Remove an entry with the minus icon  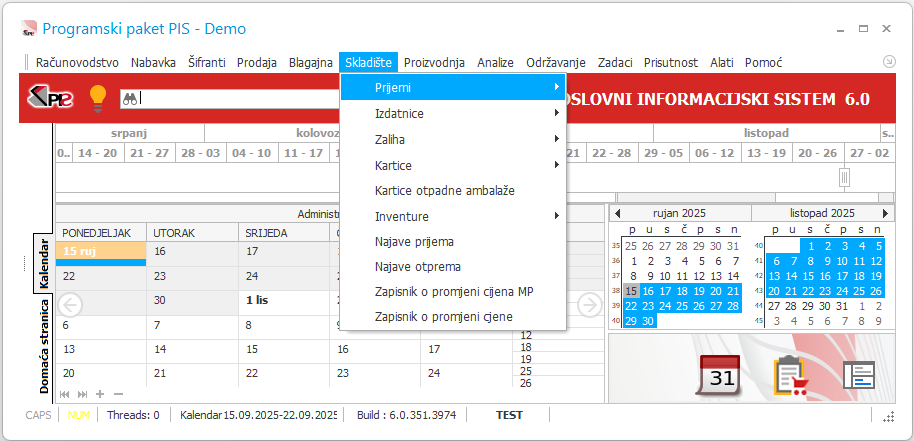(118, 394)
